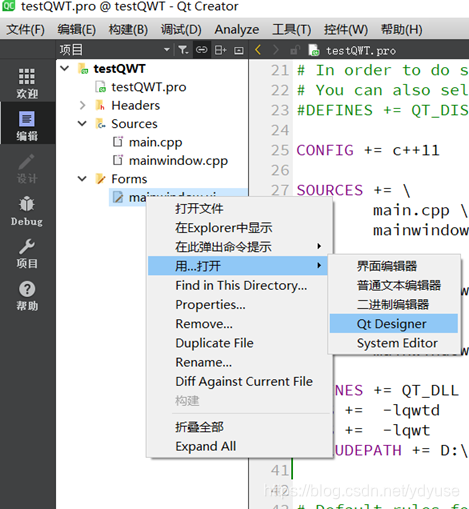The height and width of the screenshot is (509, 469).
Task: Click testQWT.pro file icon in editor toolbar
Action: pyautogui.click(x=314, y=50)
